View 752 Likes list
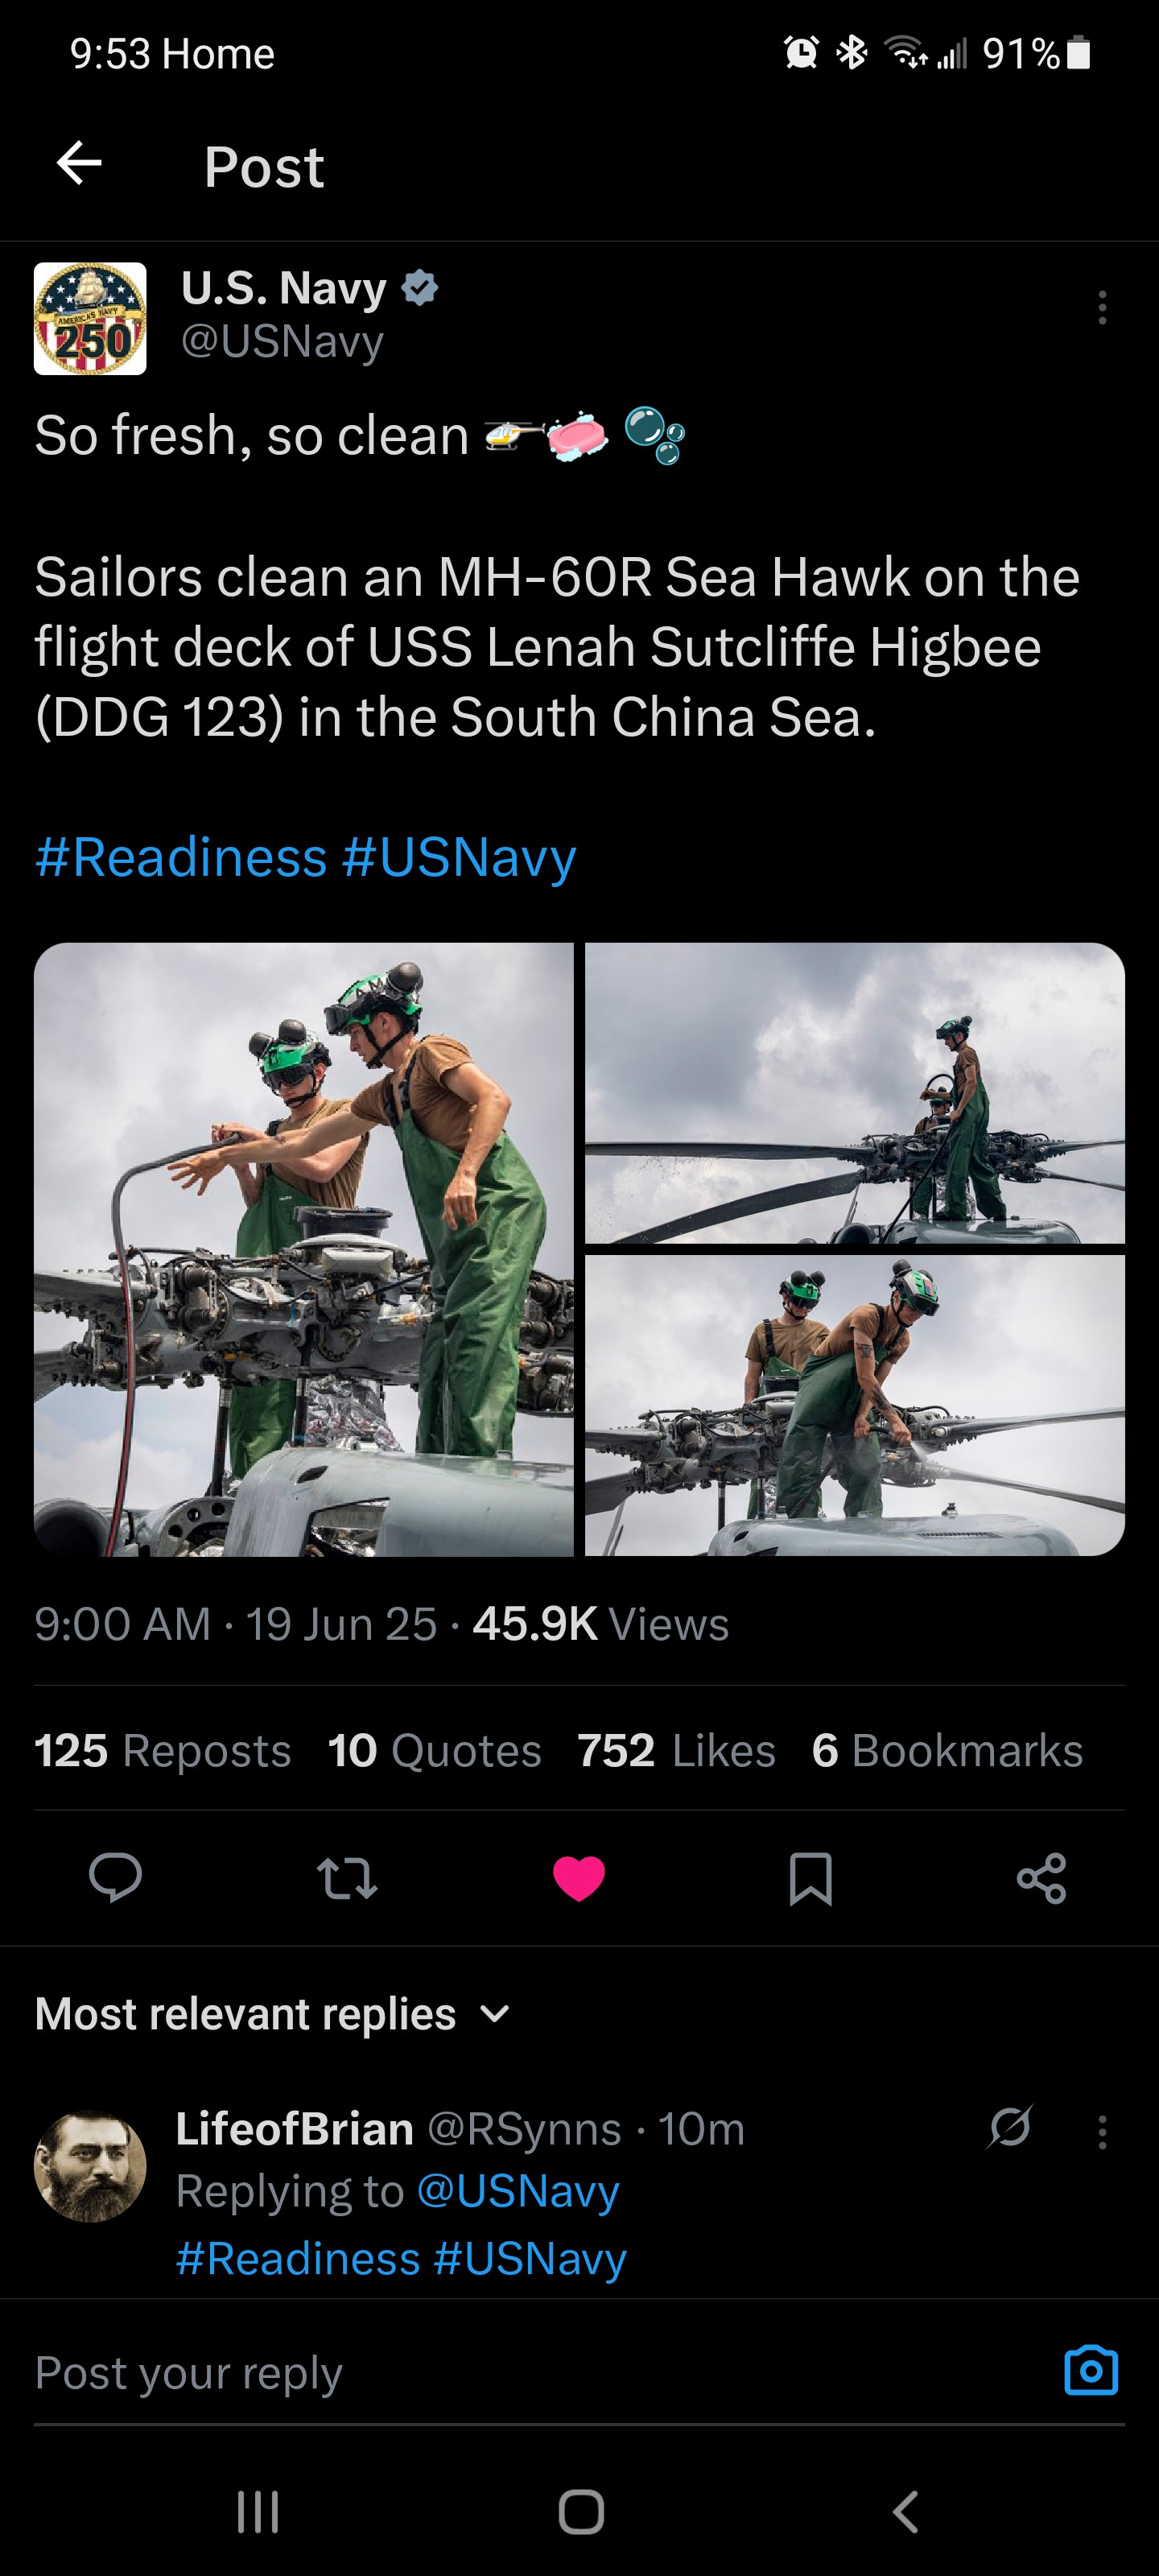Image resolution: width=1159 pixels, height=2576 pixels. 676,1751
